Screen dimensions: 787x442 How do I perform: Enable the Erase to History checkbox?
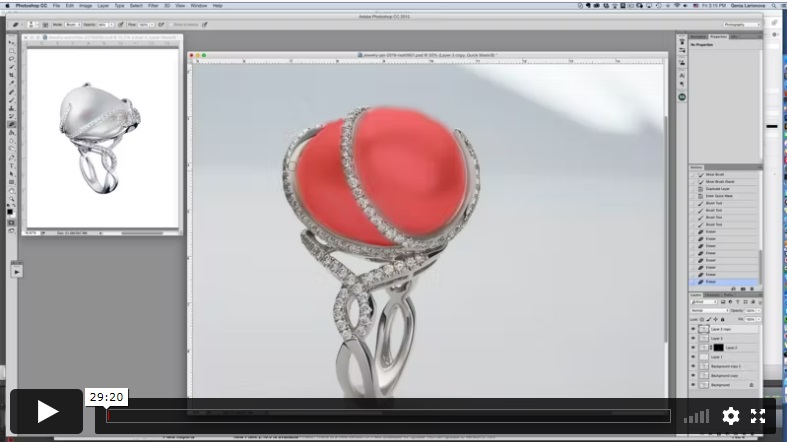point(171,24)
